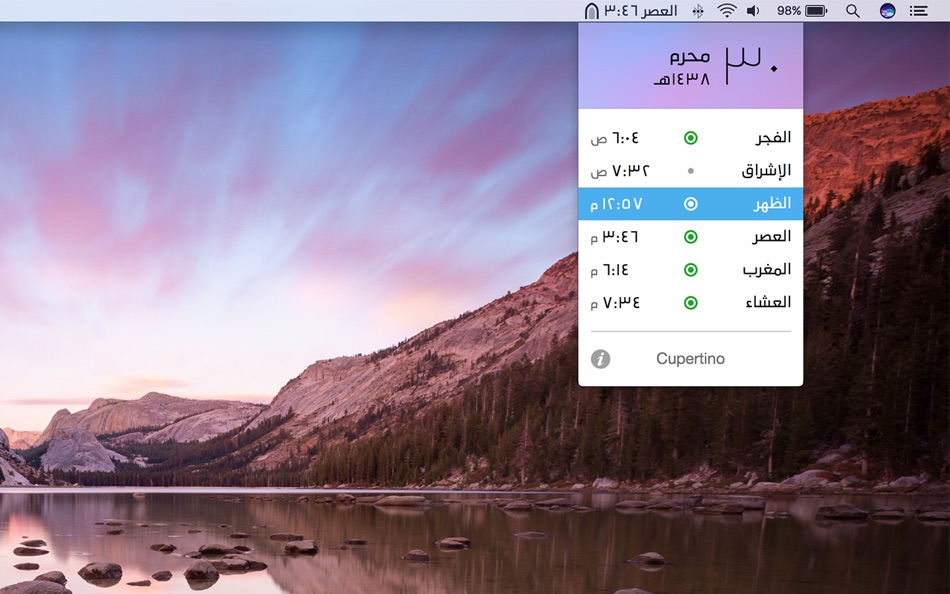
Task: Launch Siri from the menu bar
Action: coord(888,11)
